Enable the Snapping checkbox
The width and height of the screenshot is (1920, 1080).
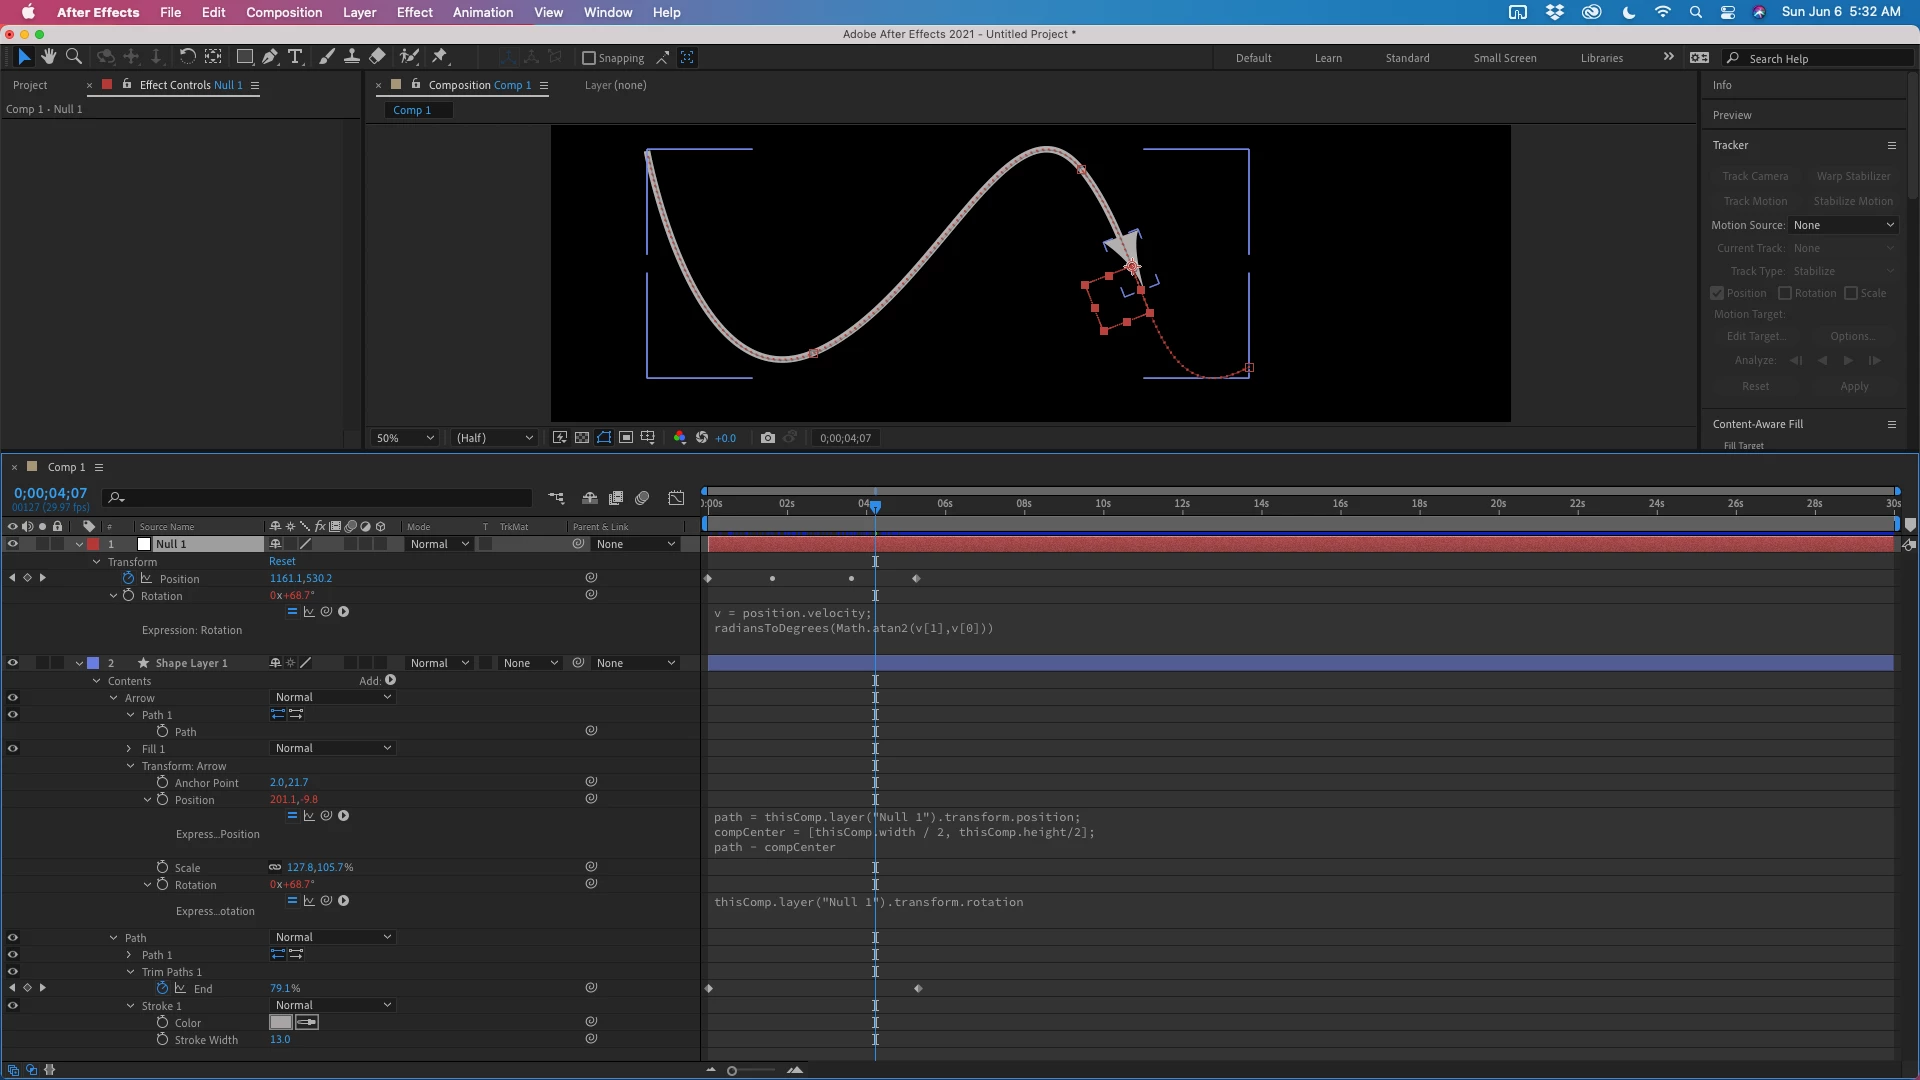589,58
